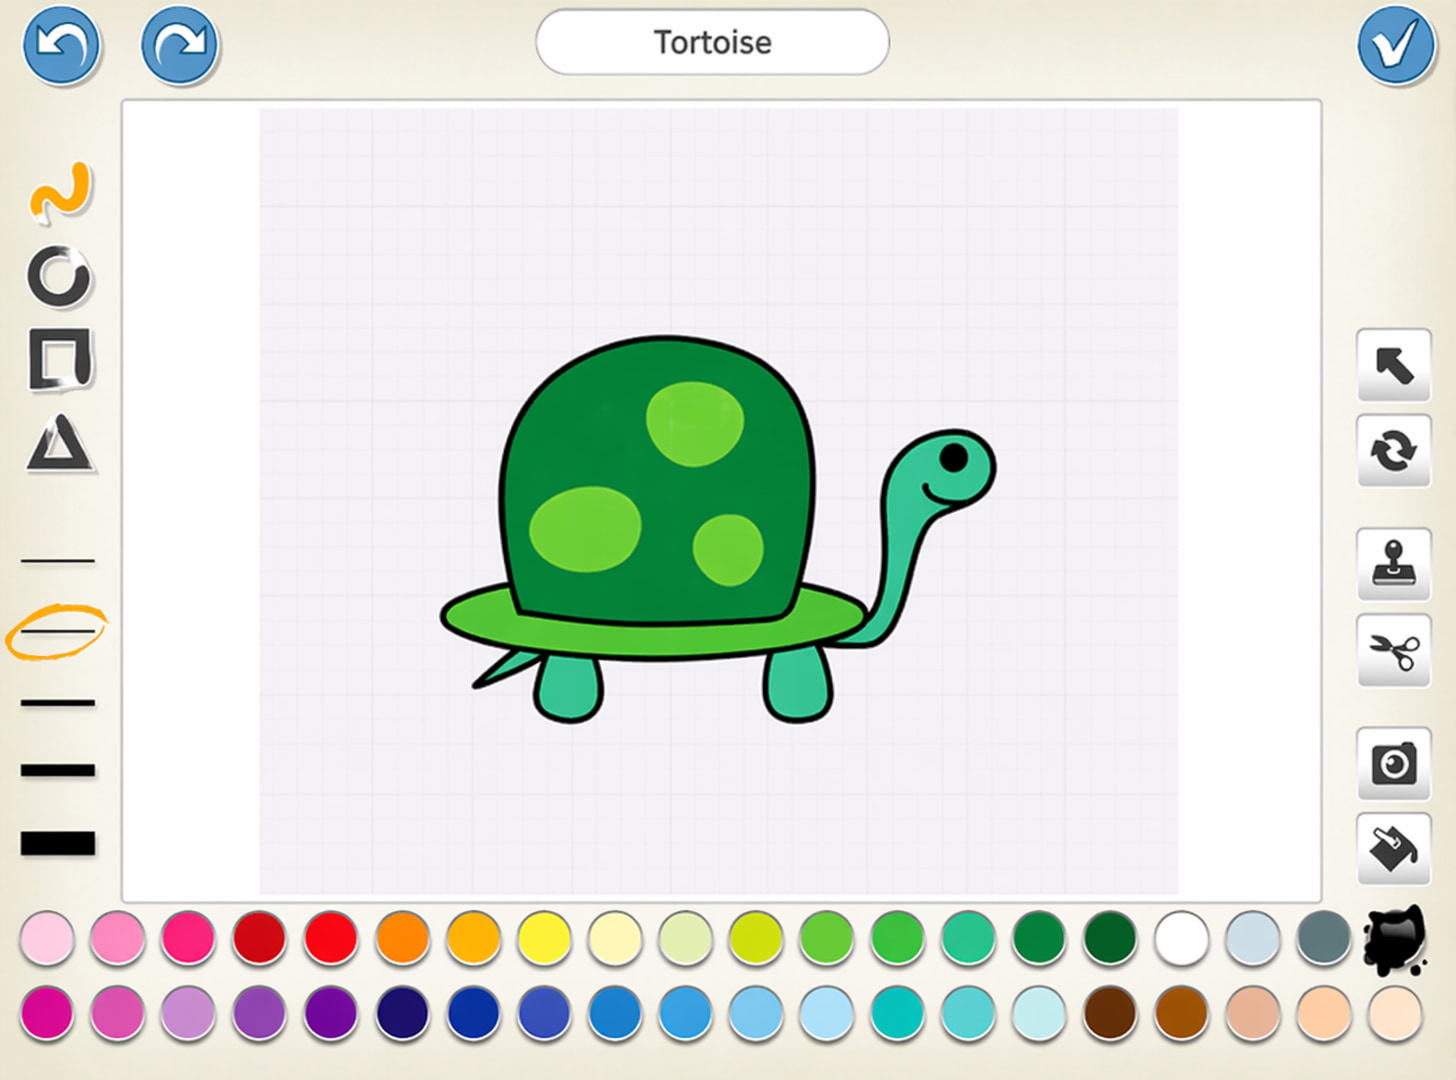
Task: Pick the black ink splat color
Action: [1394, 940]
